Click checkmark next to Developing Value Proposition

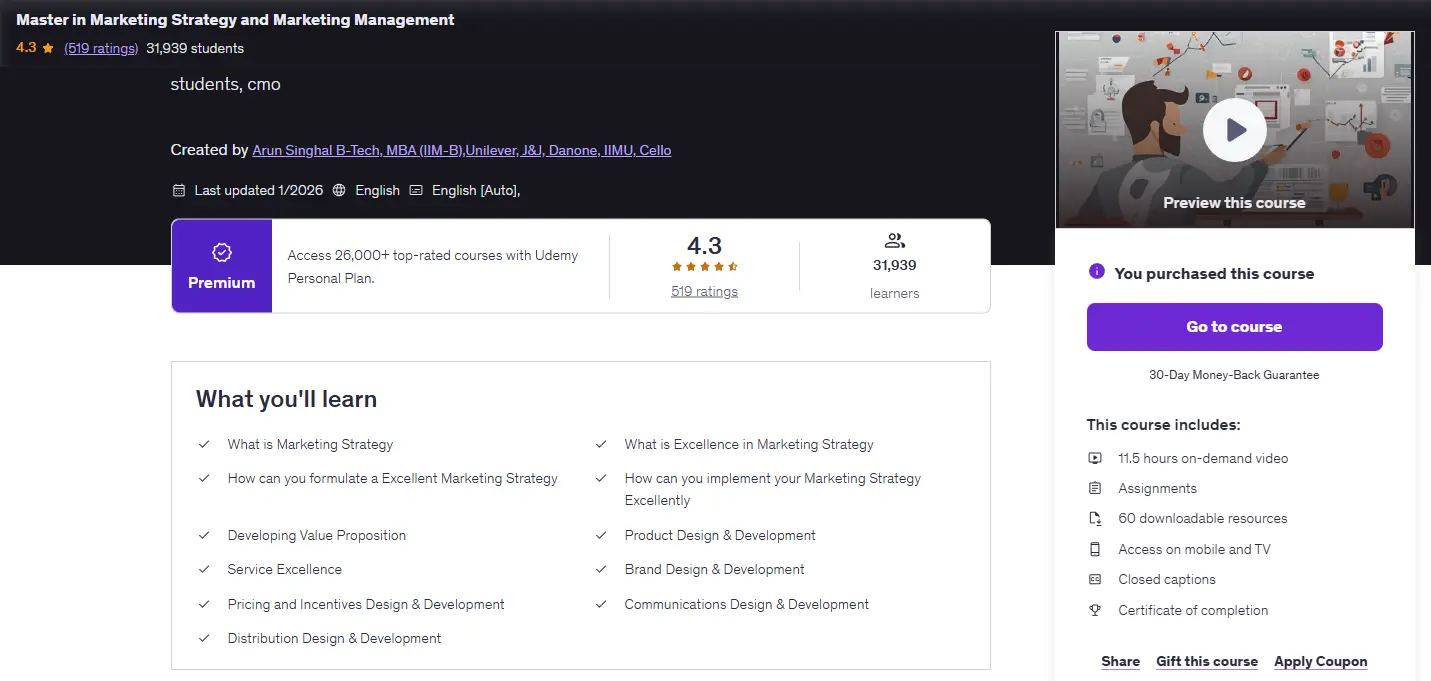pyautogui.click(x=204, y=535)
